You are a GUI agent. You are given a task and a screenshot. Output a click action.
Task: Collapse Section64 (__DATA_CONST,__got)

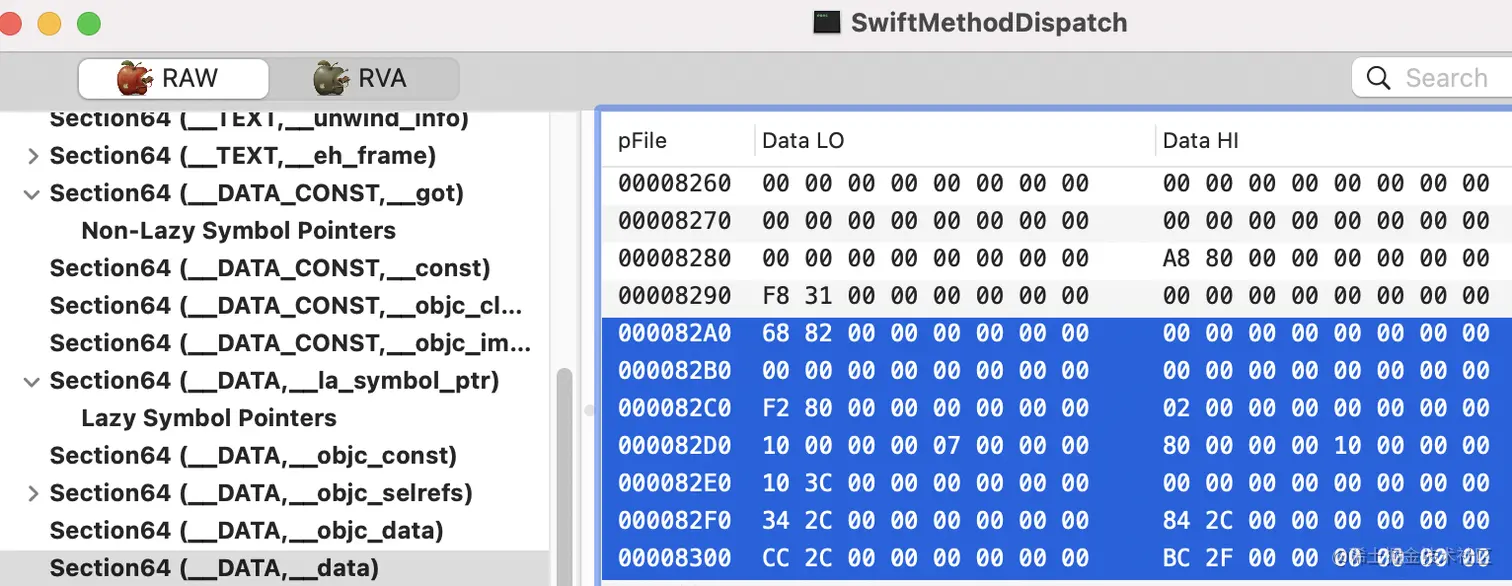coord(33,194)
